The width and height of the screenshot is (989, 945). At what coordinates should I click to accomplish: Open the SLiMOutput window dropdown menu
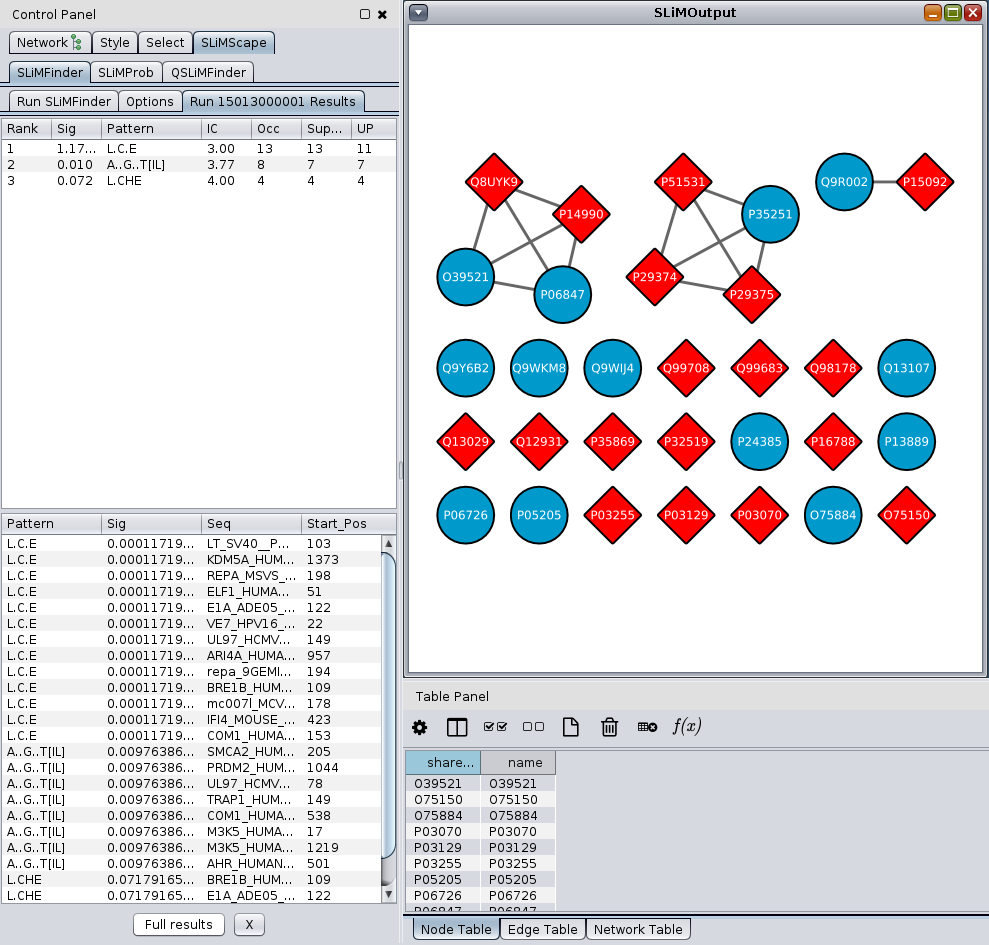click(x=419, y=12)
